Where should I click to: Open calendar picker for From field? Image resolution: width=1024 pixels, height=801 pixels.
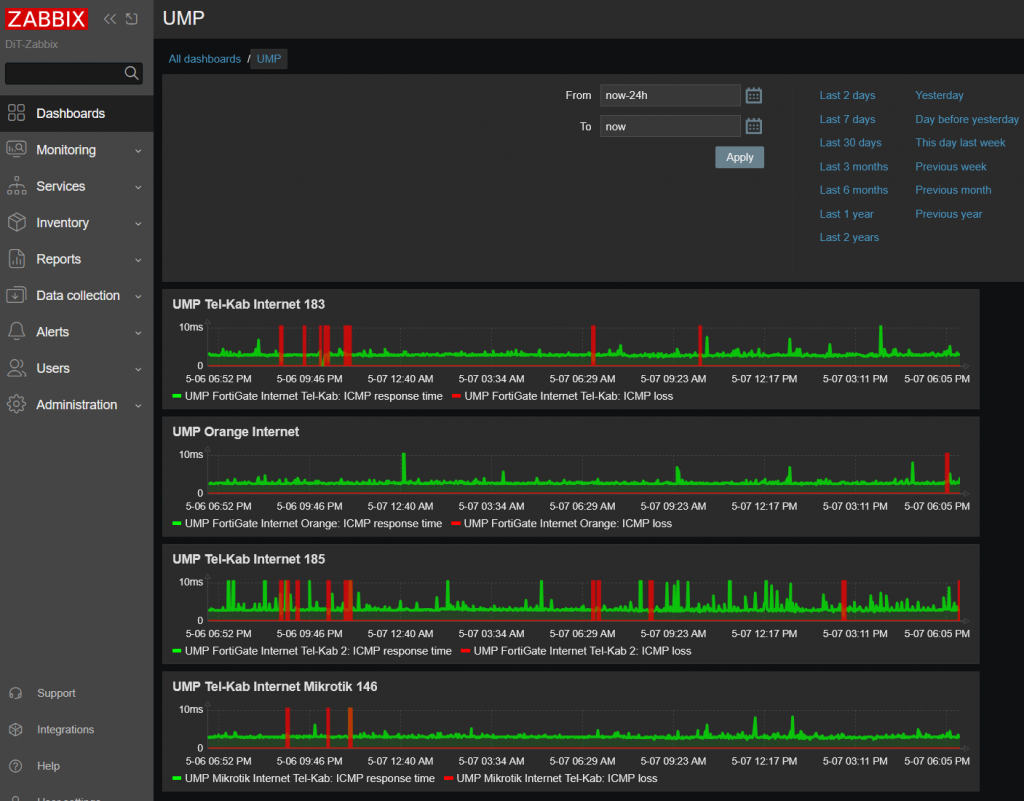(754, 95)
